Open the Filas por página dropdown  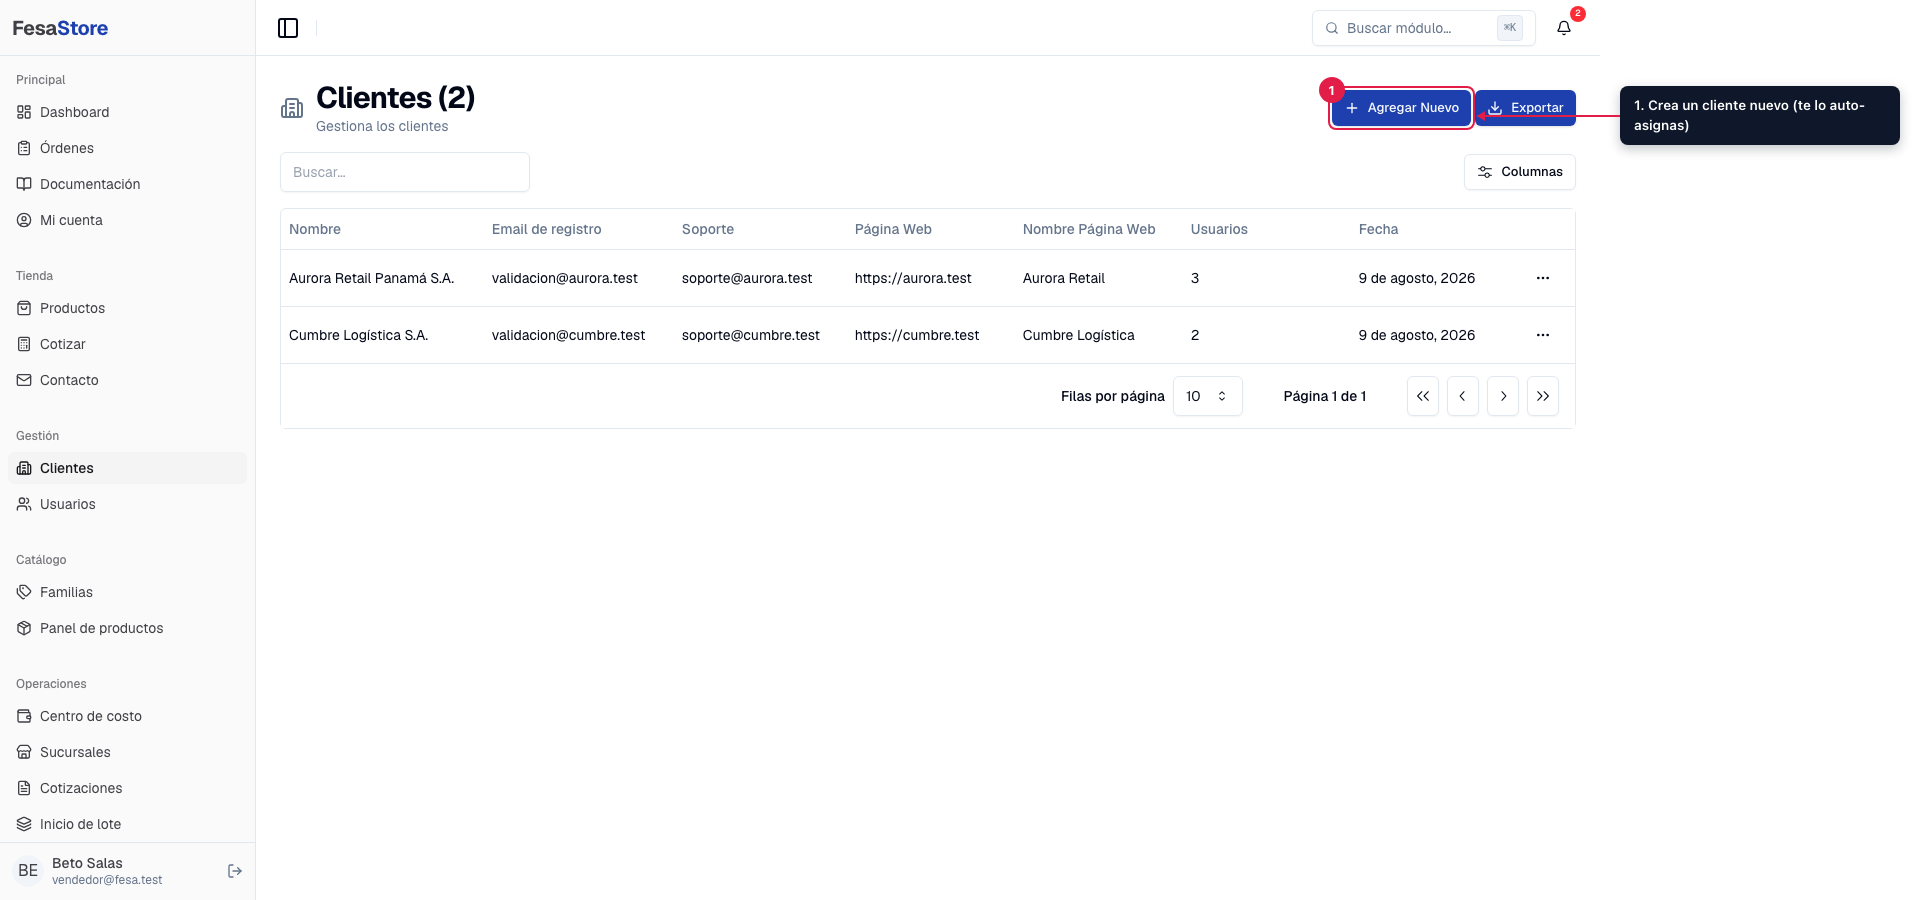click(x=1207, y=396)
